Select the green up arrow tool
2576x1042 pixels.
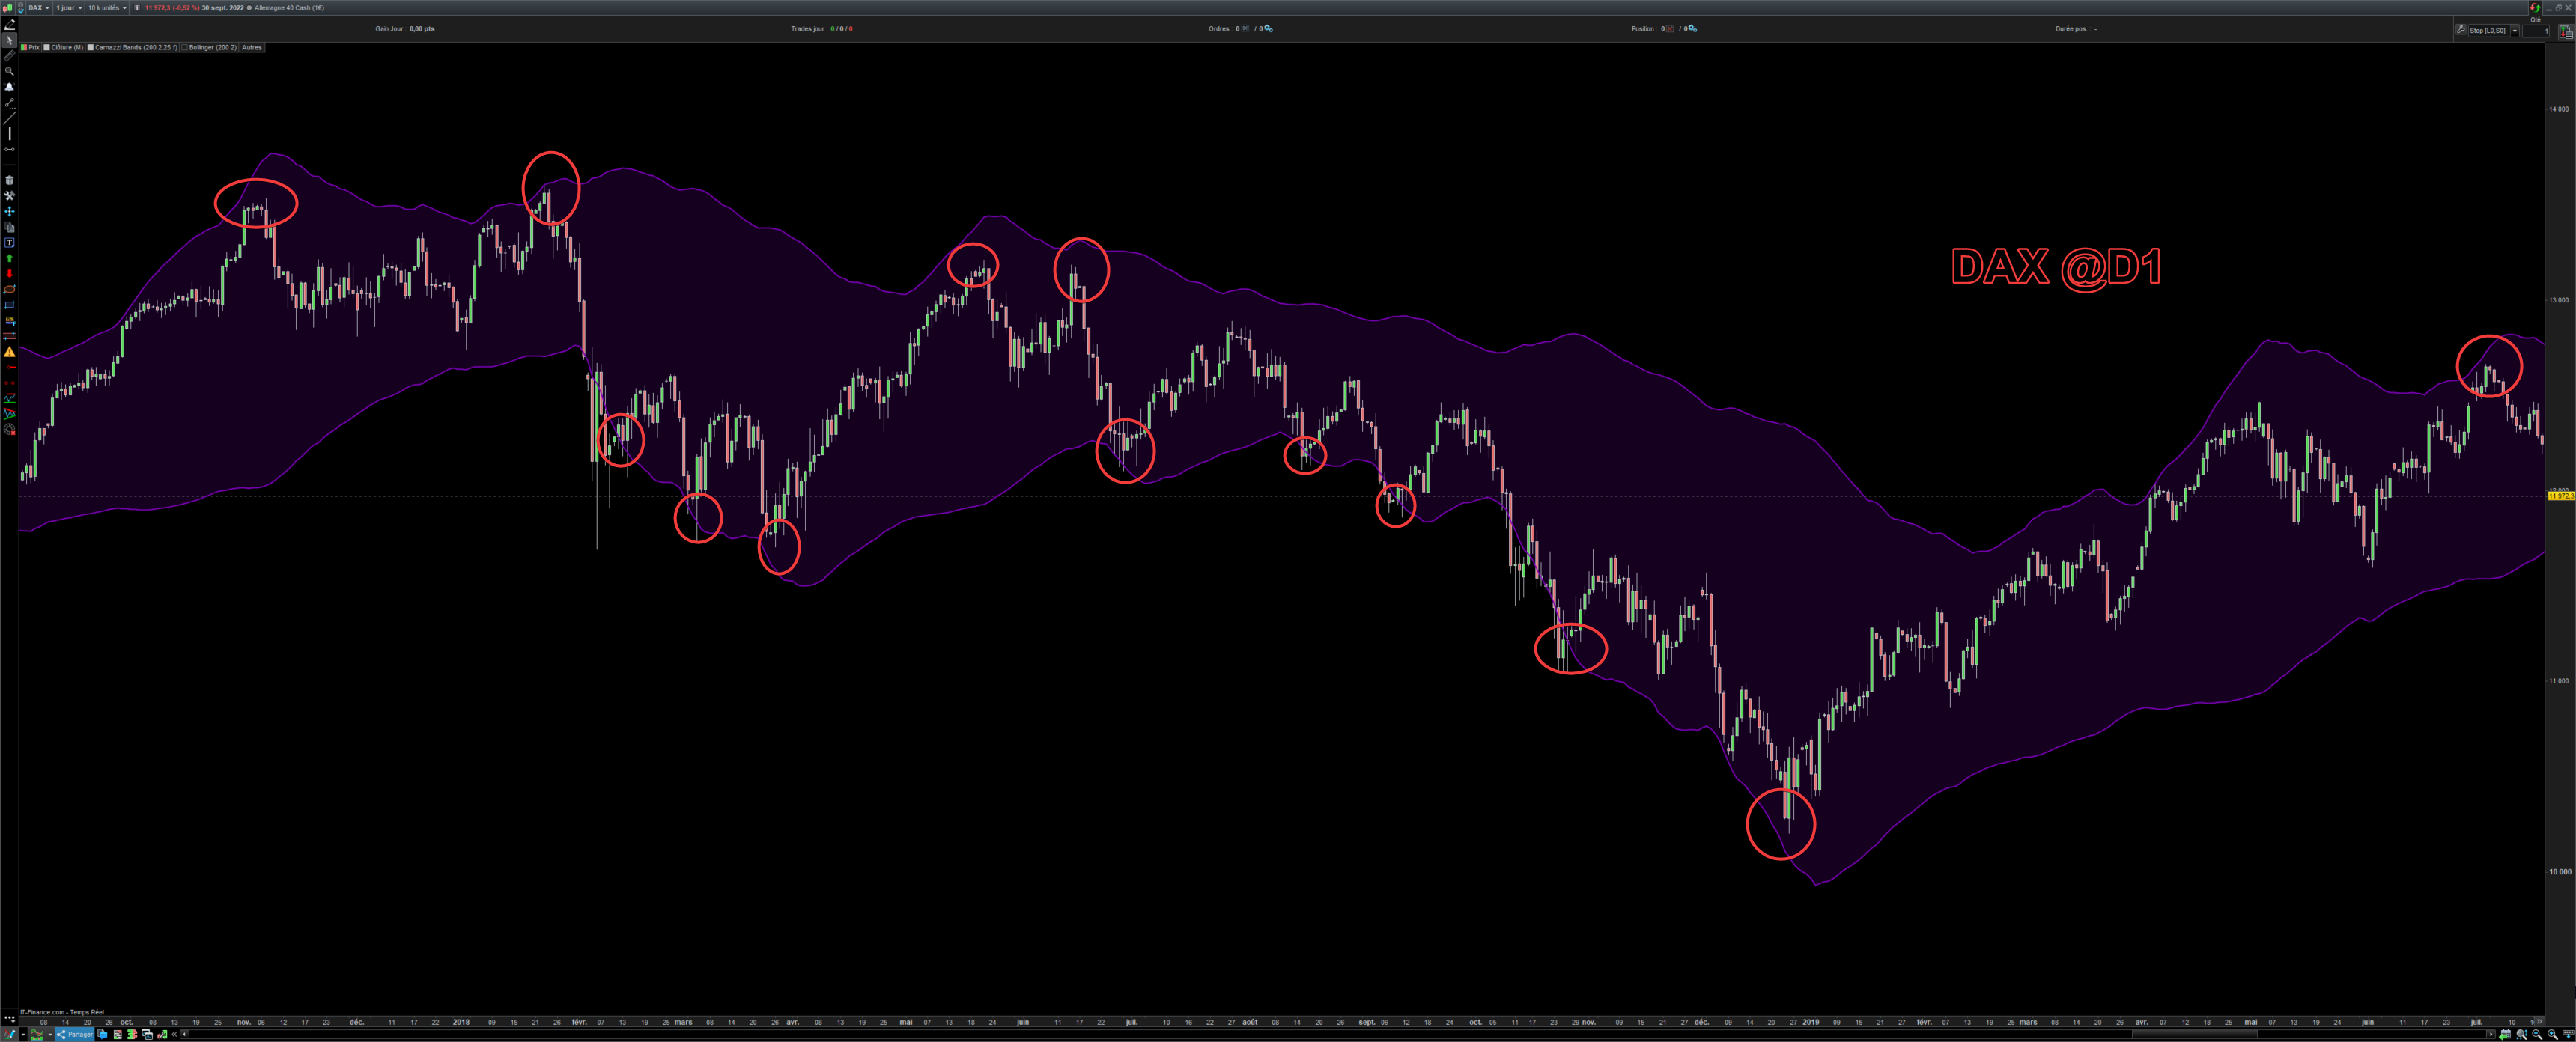[x=9, y=259]
